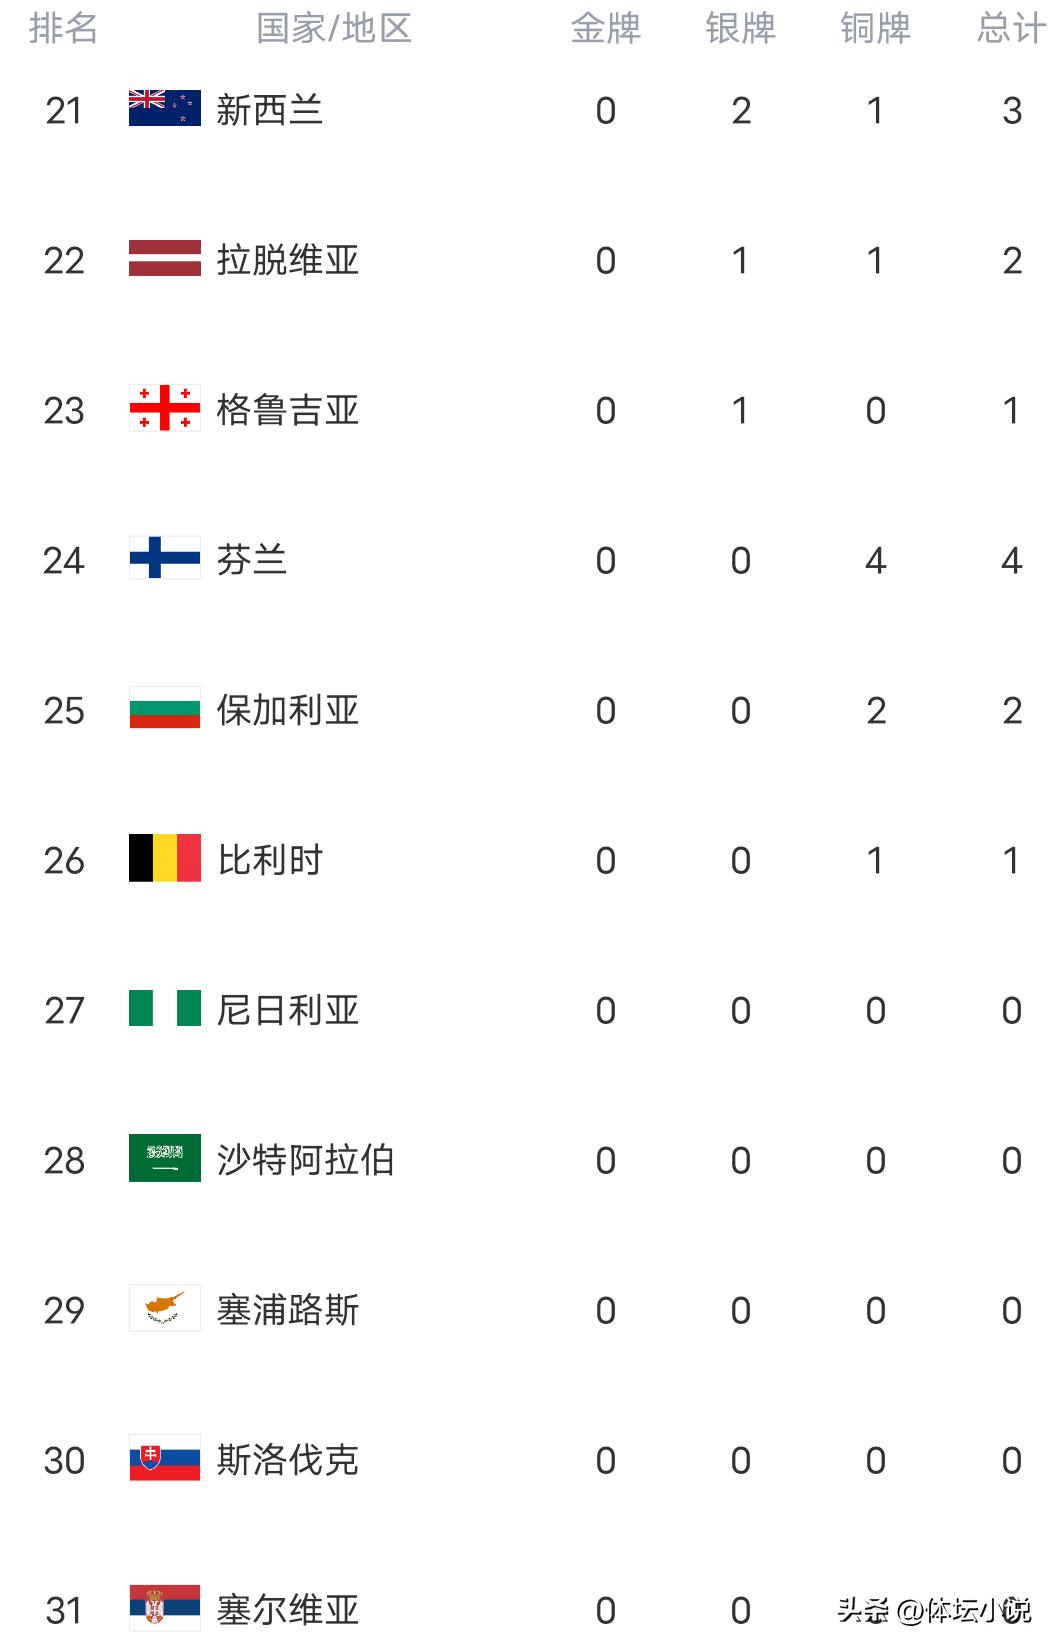Click the Saudi Arabia flag icon

165,1159
